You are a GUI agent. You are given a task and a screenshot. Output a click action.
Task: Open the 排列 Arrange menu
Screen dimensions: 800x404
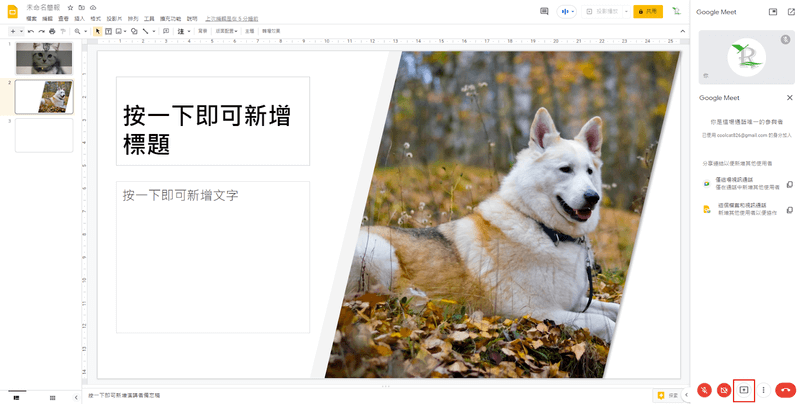click(133, 19)
